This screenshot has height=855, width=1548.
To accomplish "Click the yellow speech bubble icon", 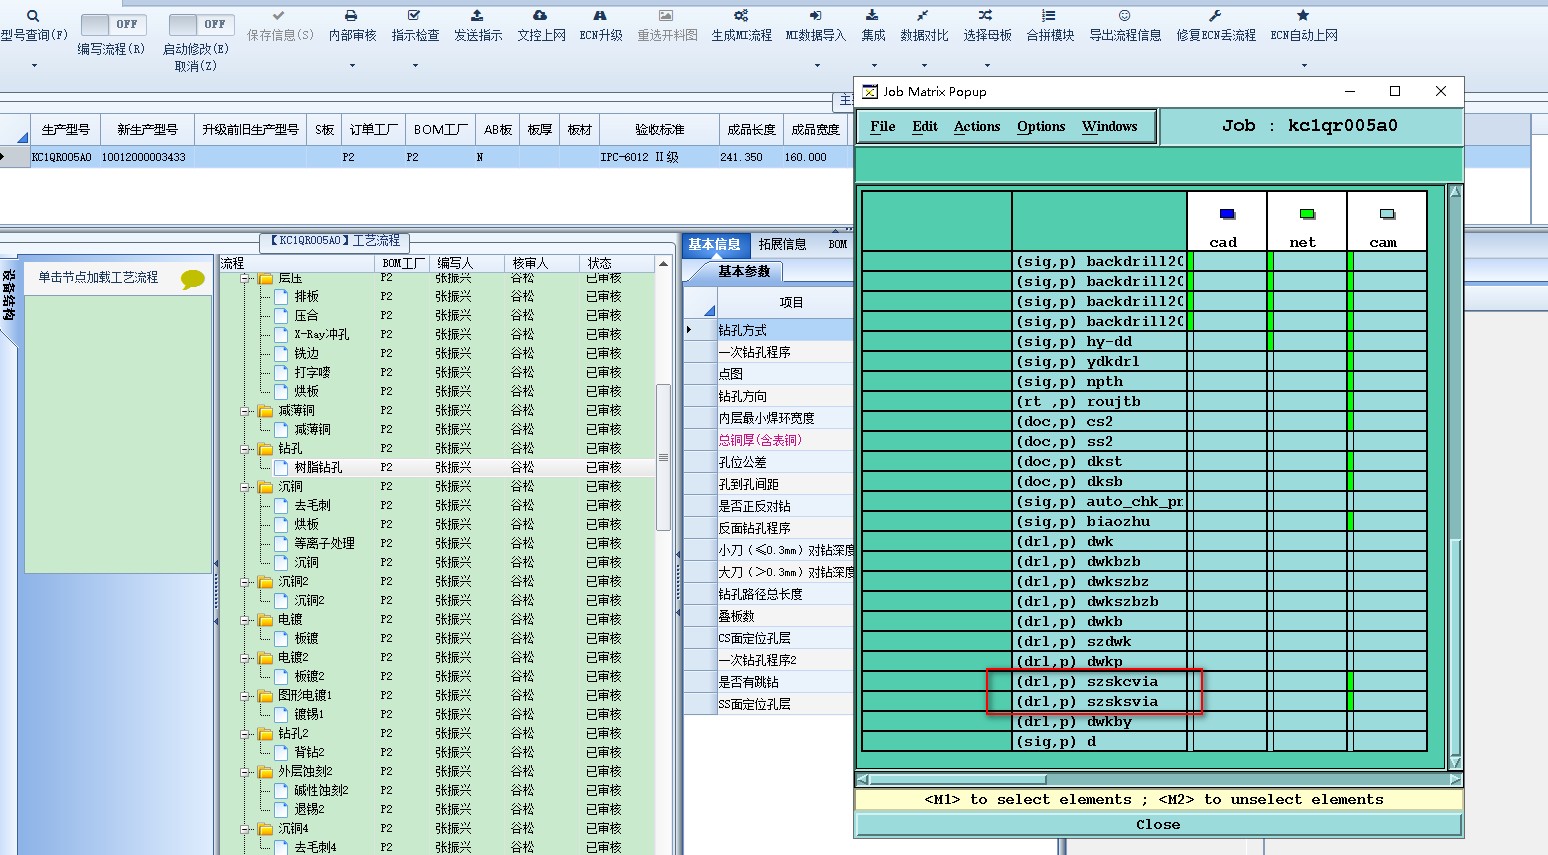I will (193, 280).
